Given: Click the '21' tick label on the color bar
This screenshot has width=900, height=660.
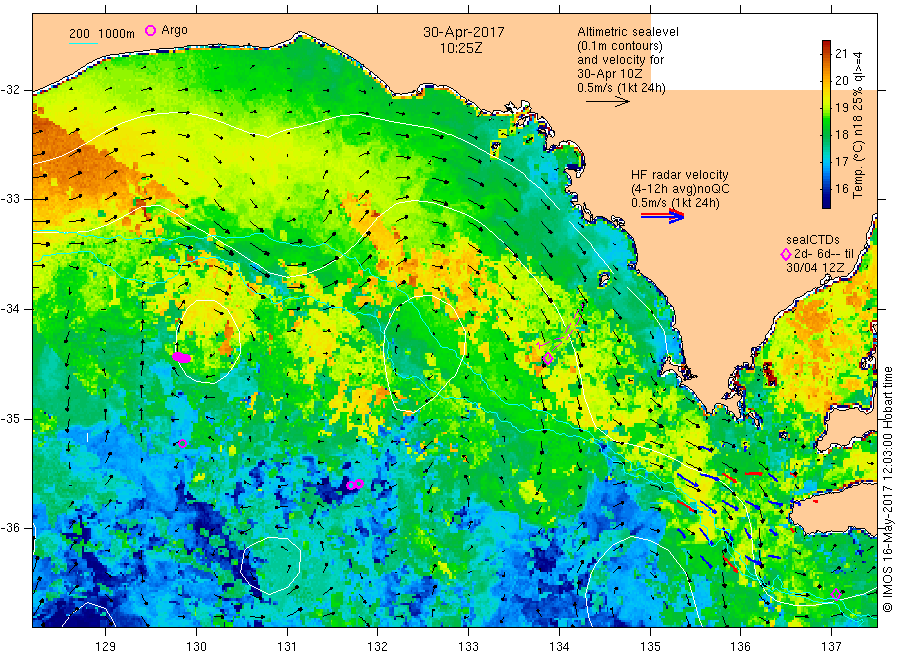Looking at the screenshot, I should (841, 53).
